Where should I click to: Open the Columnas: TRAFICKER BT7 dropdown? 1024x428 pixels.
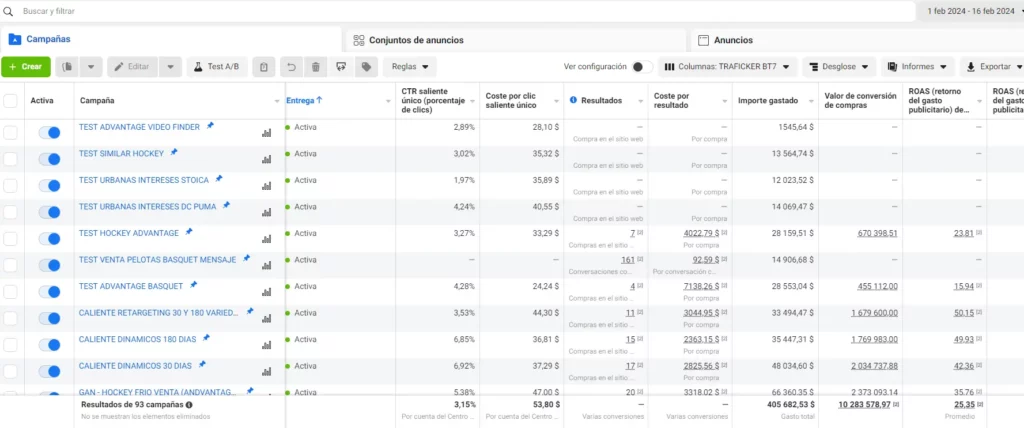pos(729,67)
